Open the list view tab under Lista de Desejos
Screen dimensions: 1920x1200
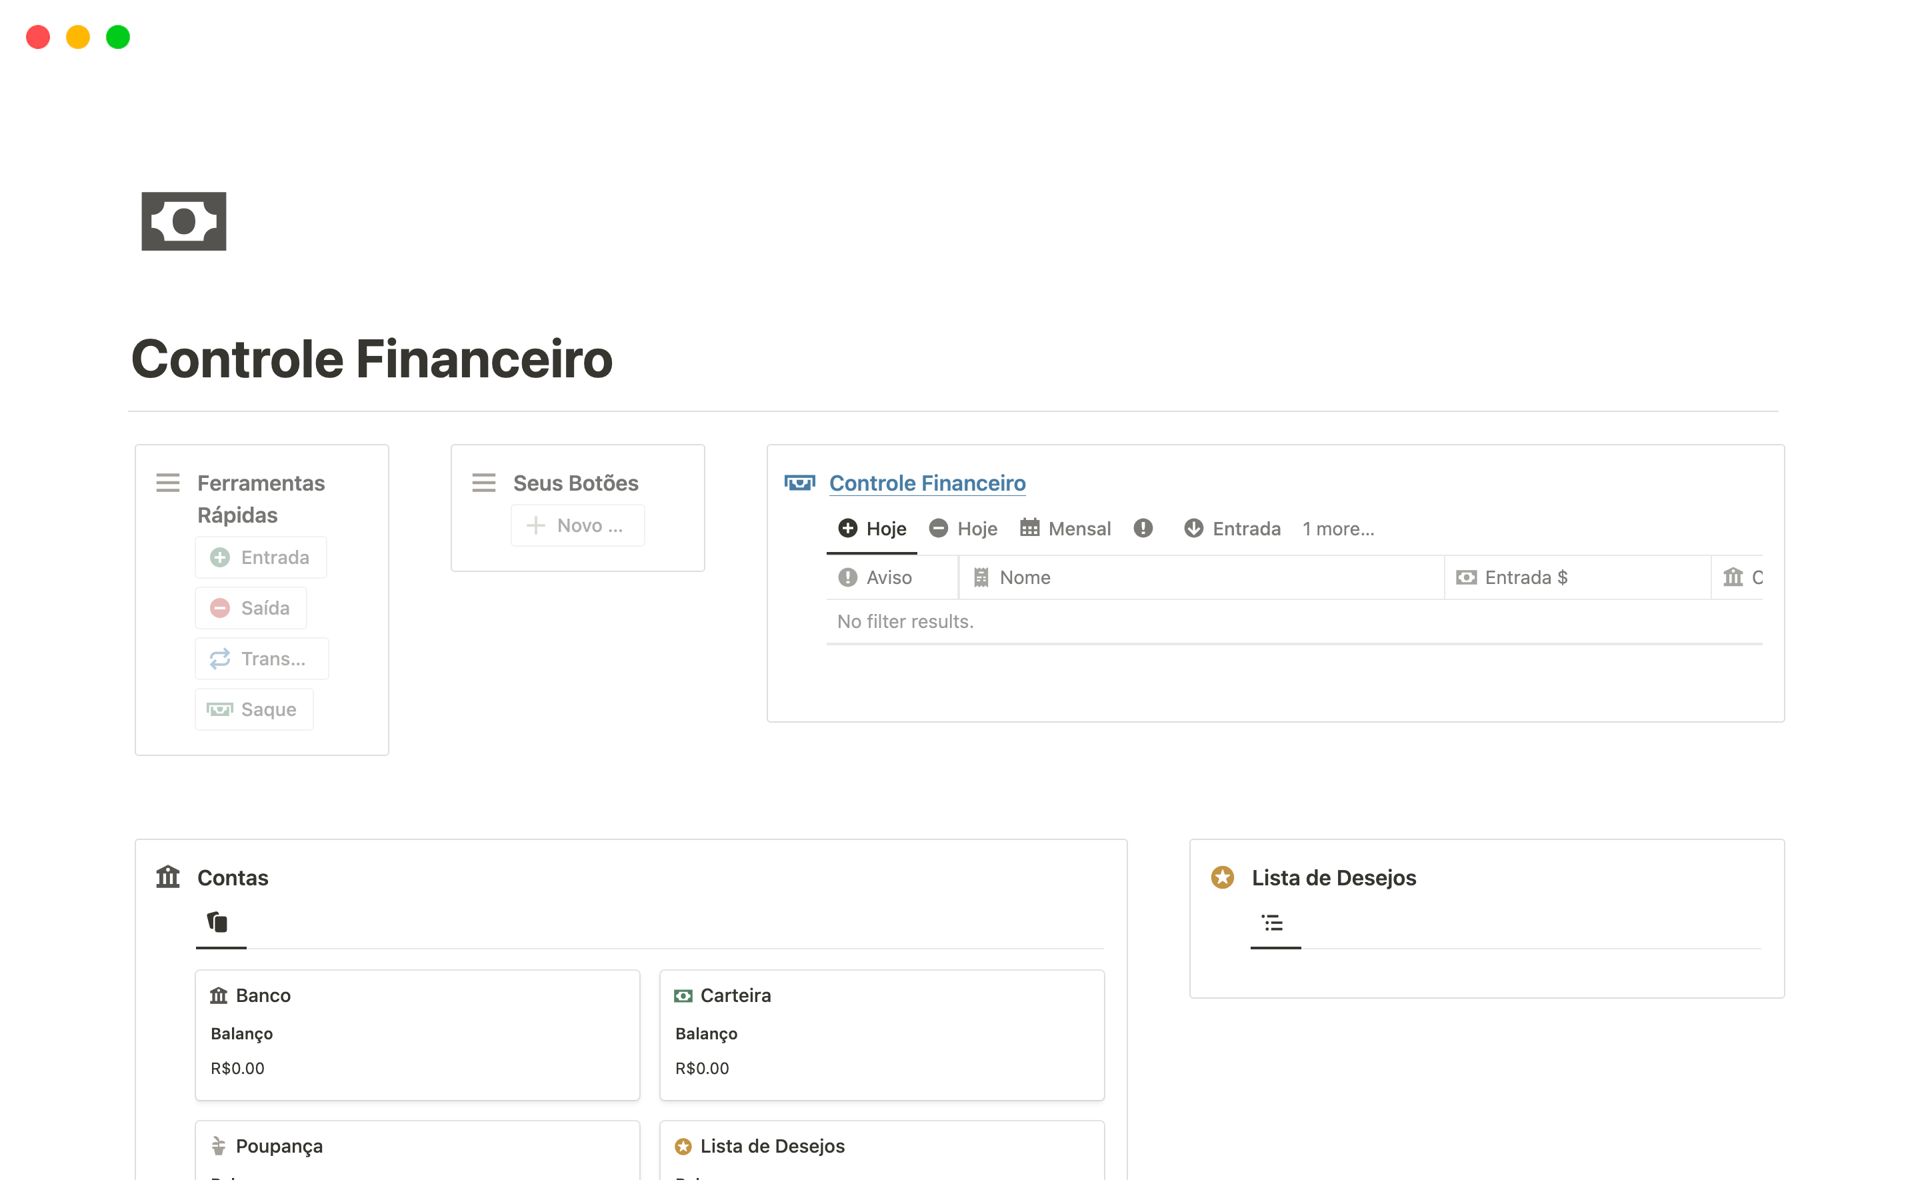(x=1273, y=922)
